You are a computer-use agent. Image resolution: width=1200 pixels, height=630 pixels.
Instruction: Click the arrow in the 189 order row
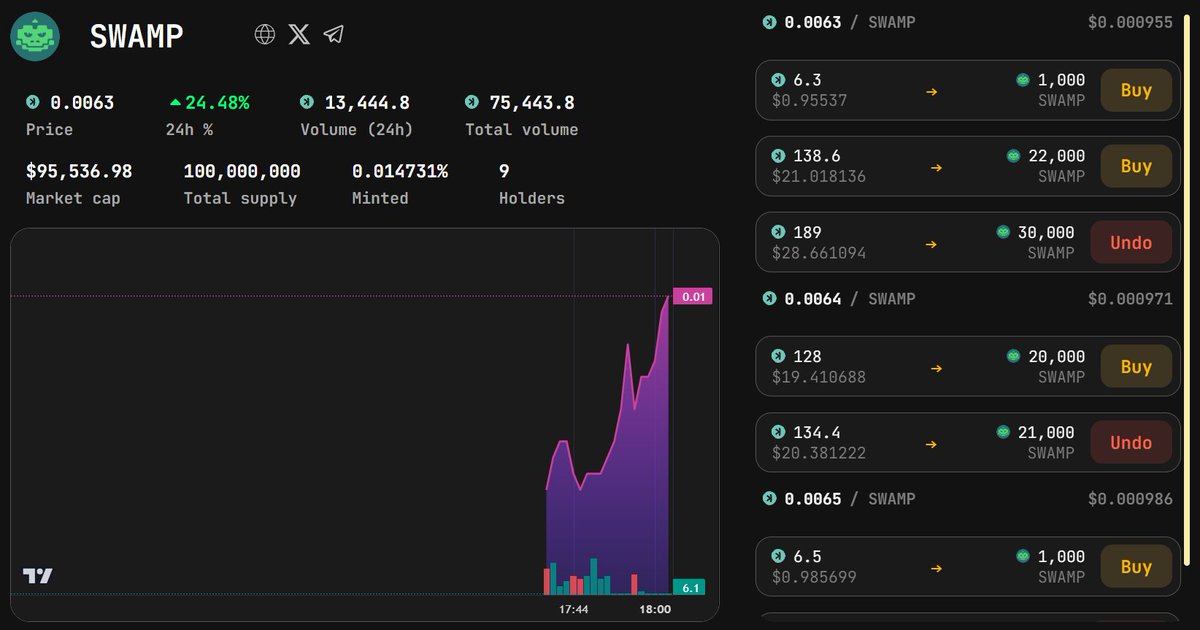(x=931, y=243)
